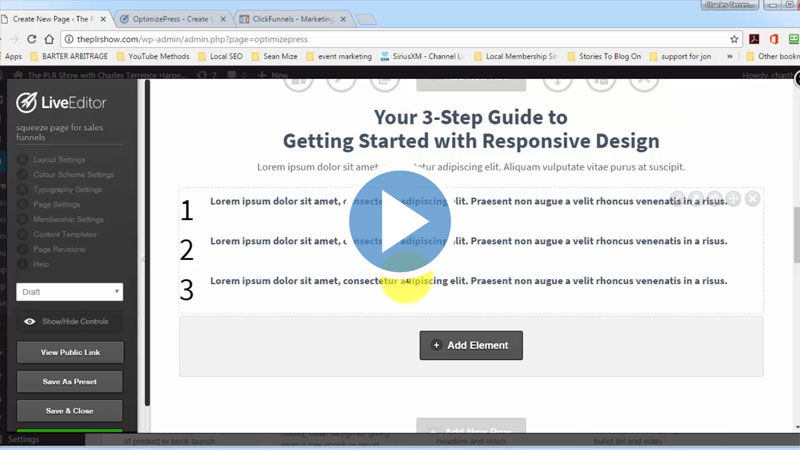Open the Draft status dropdown
Screen dimensions: 800x450
70,292
